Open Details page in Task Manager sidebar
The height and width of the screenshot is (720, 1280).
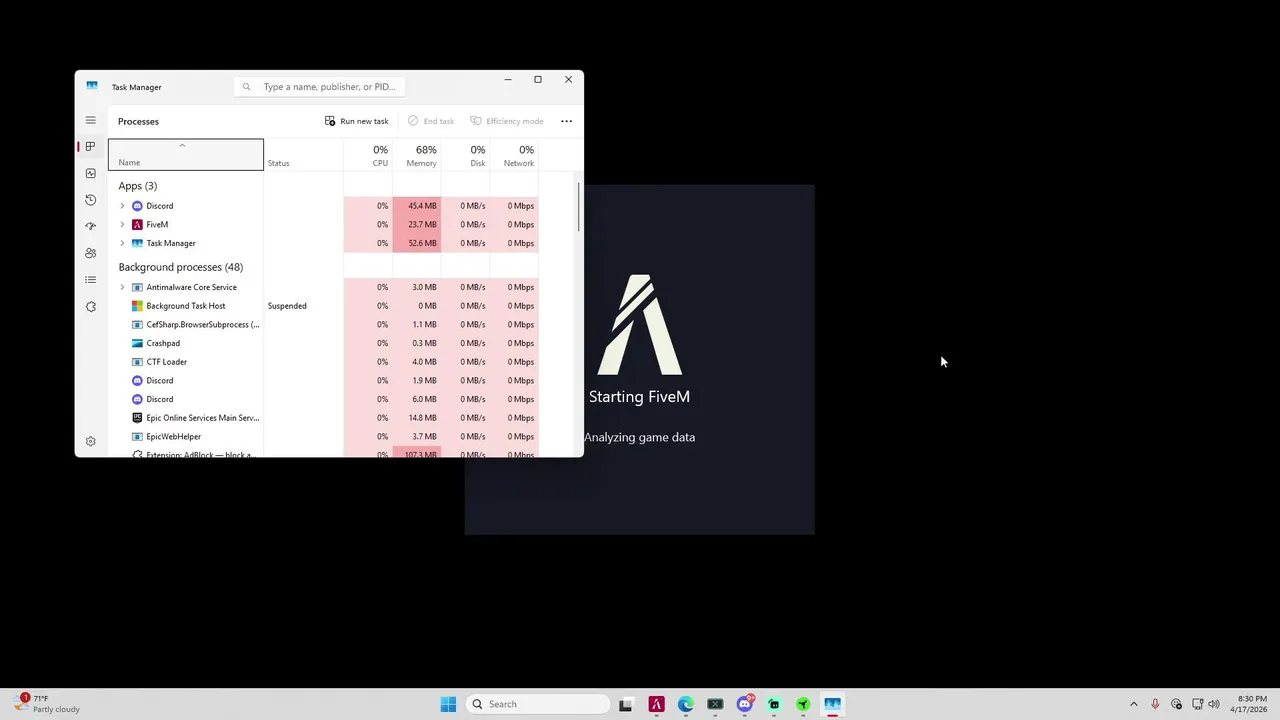tap(90, 280)
